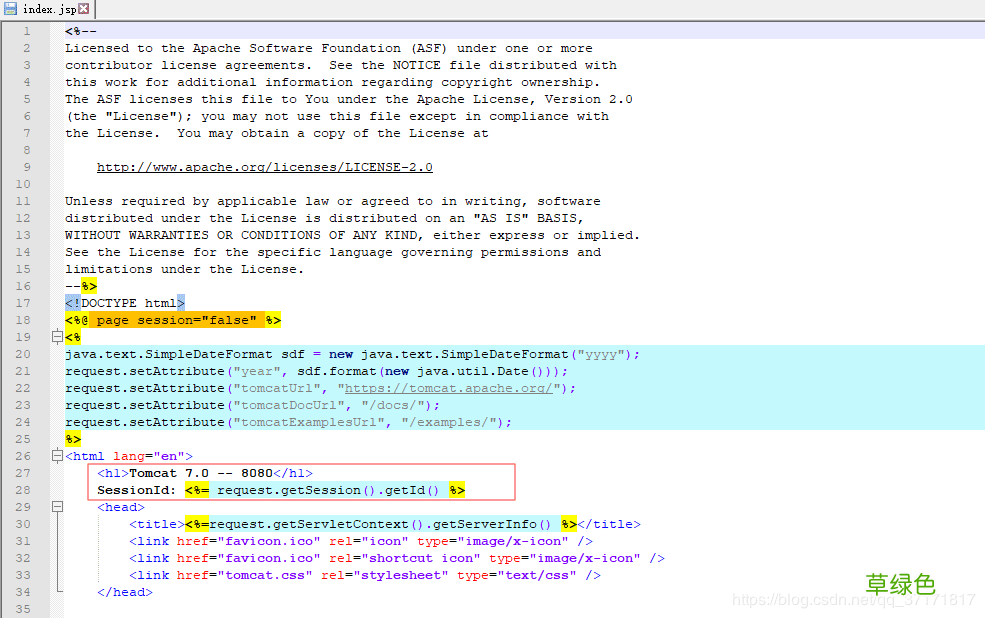Click line number 1 in the margin

point(27,31)
